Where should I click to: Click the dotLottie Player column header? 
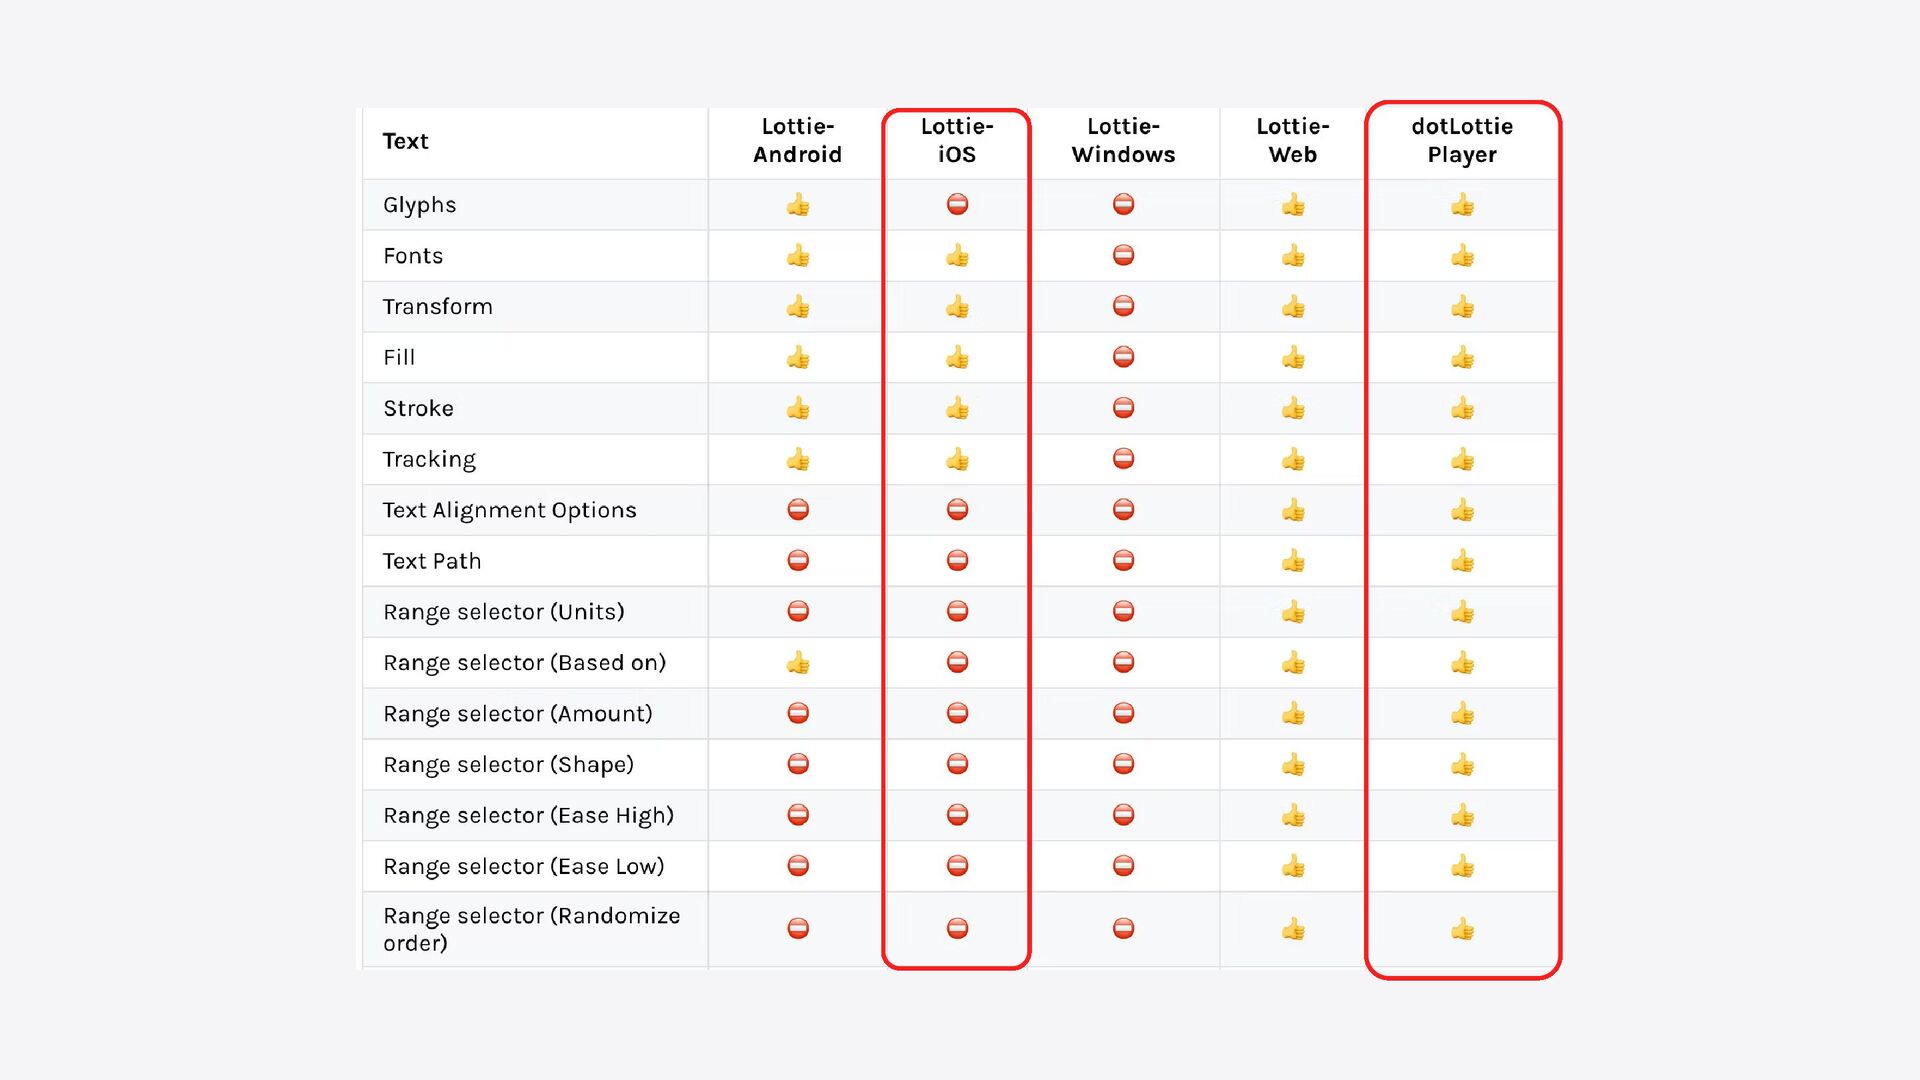pos(1462,141)
